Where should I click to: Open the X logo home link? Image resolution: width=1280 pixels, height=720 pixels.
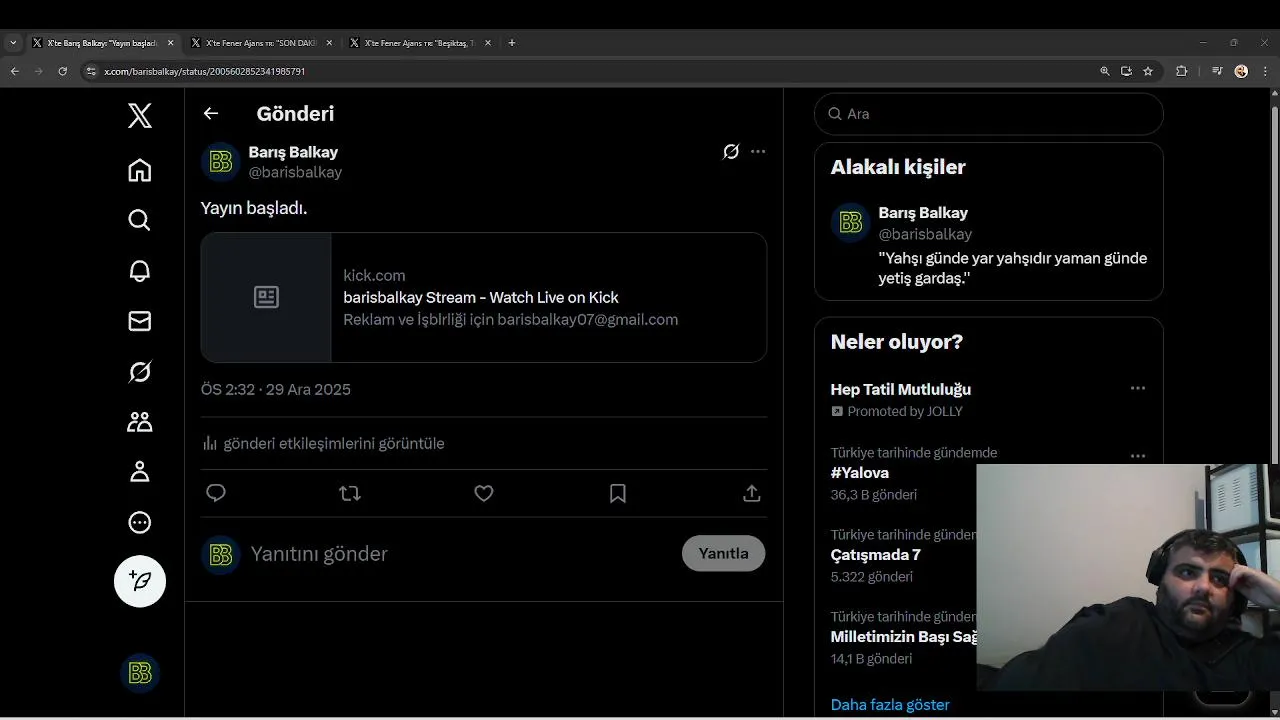140,116
